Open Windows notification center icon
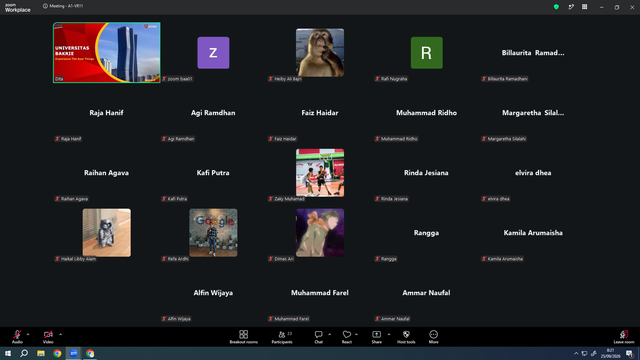The height and width of the screenshot is (360, 640). pyautogui.click(x=630, y=353)
